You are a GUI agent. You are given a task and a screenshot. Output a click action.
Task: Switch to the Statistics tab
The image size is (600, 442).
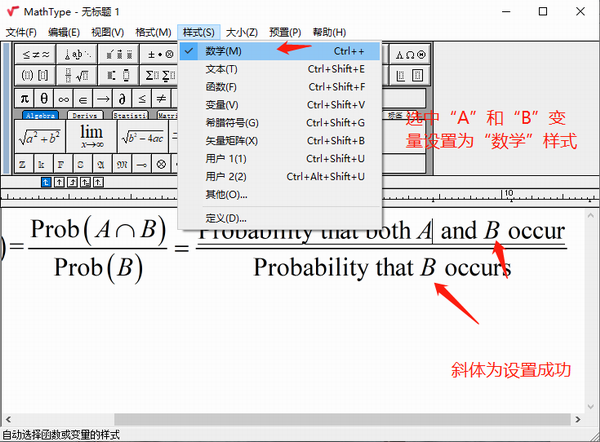(x=130, y=115)
